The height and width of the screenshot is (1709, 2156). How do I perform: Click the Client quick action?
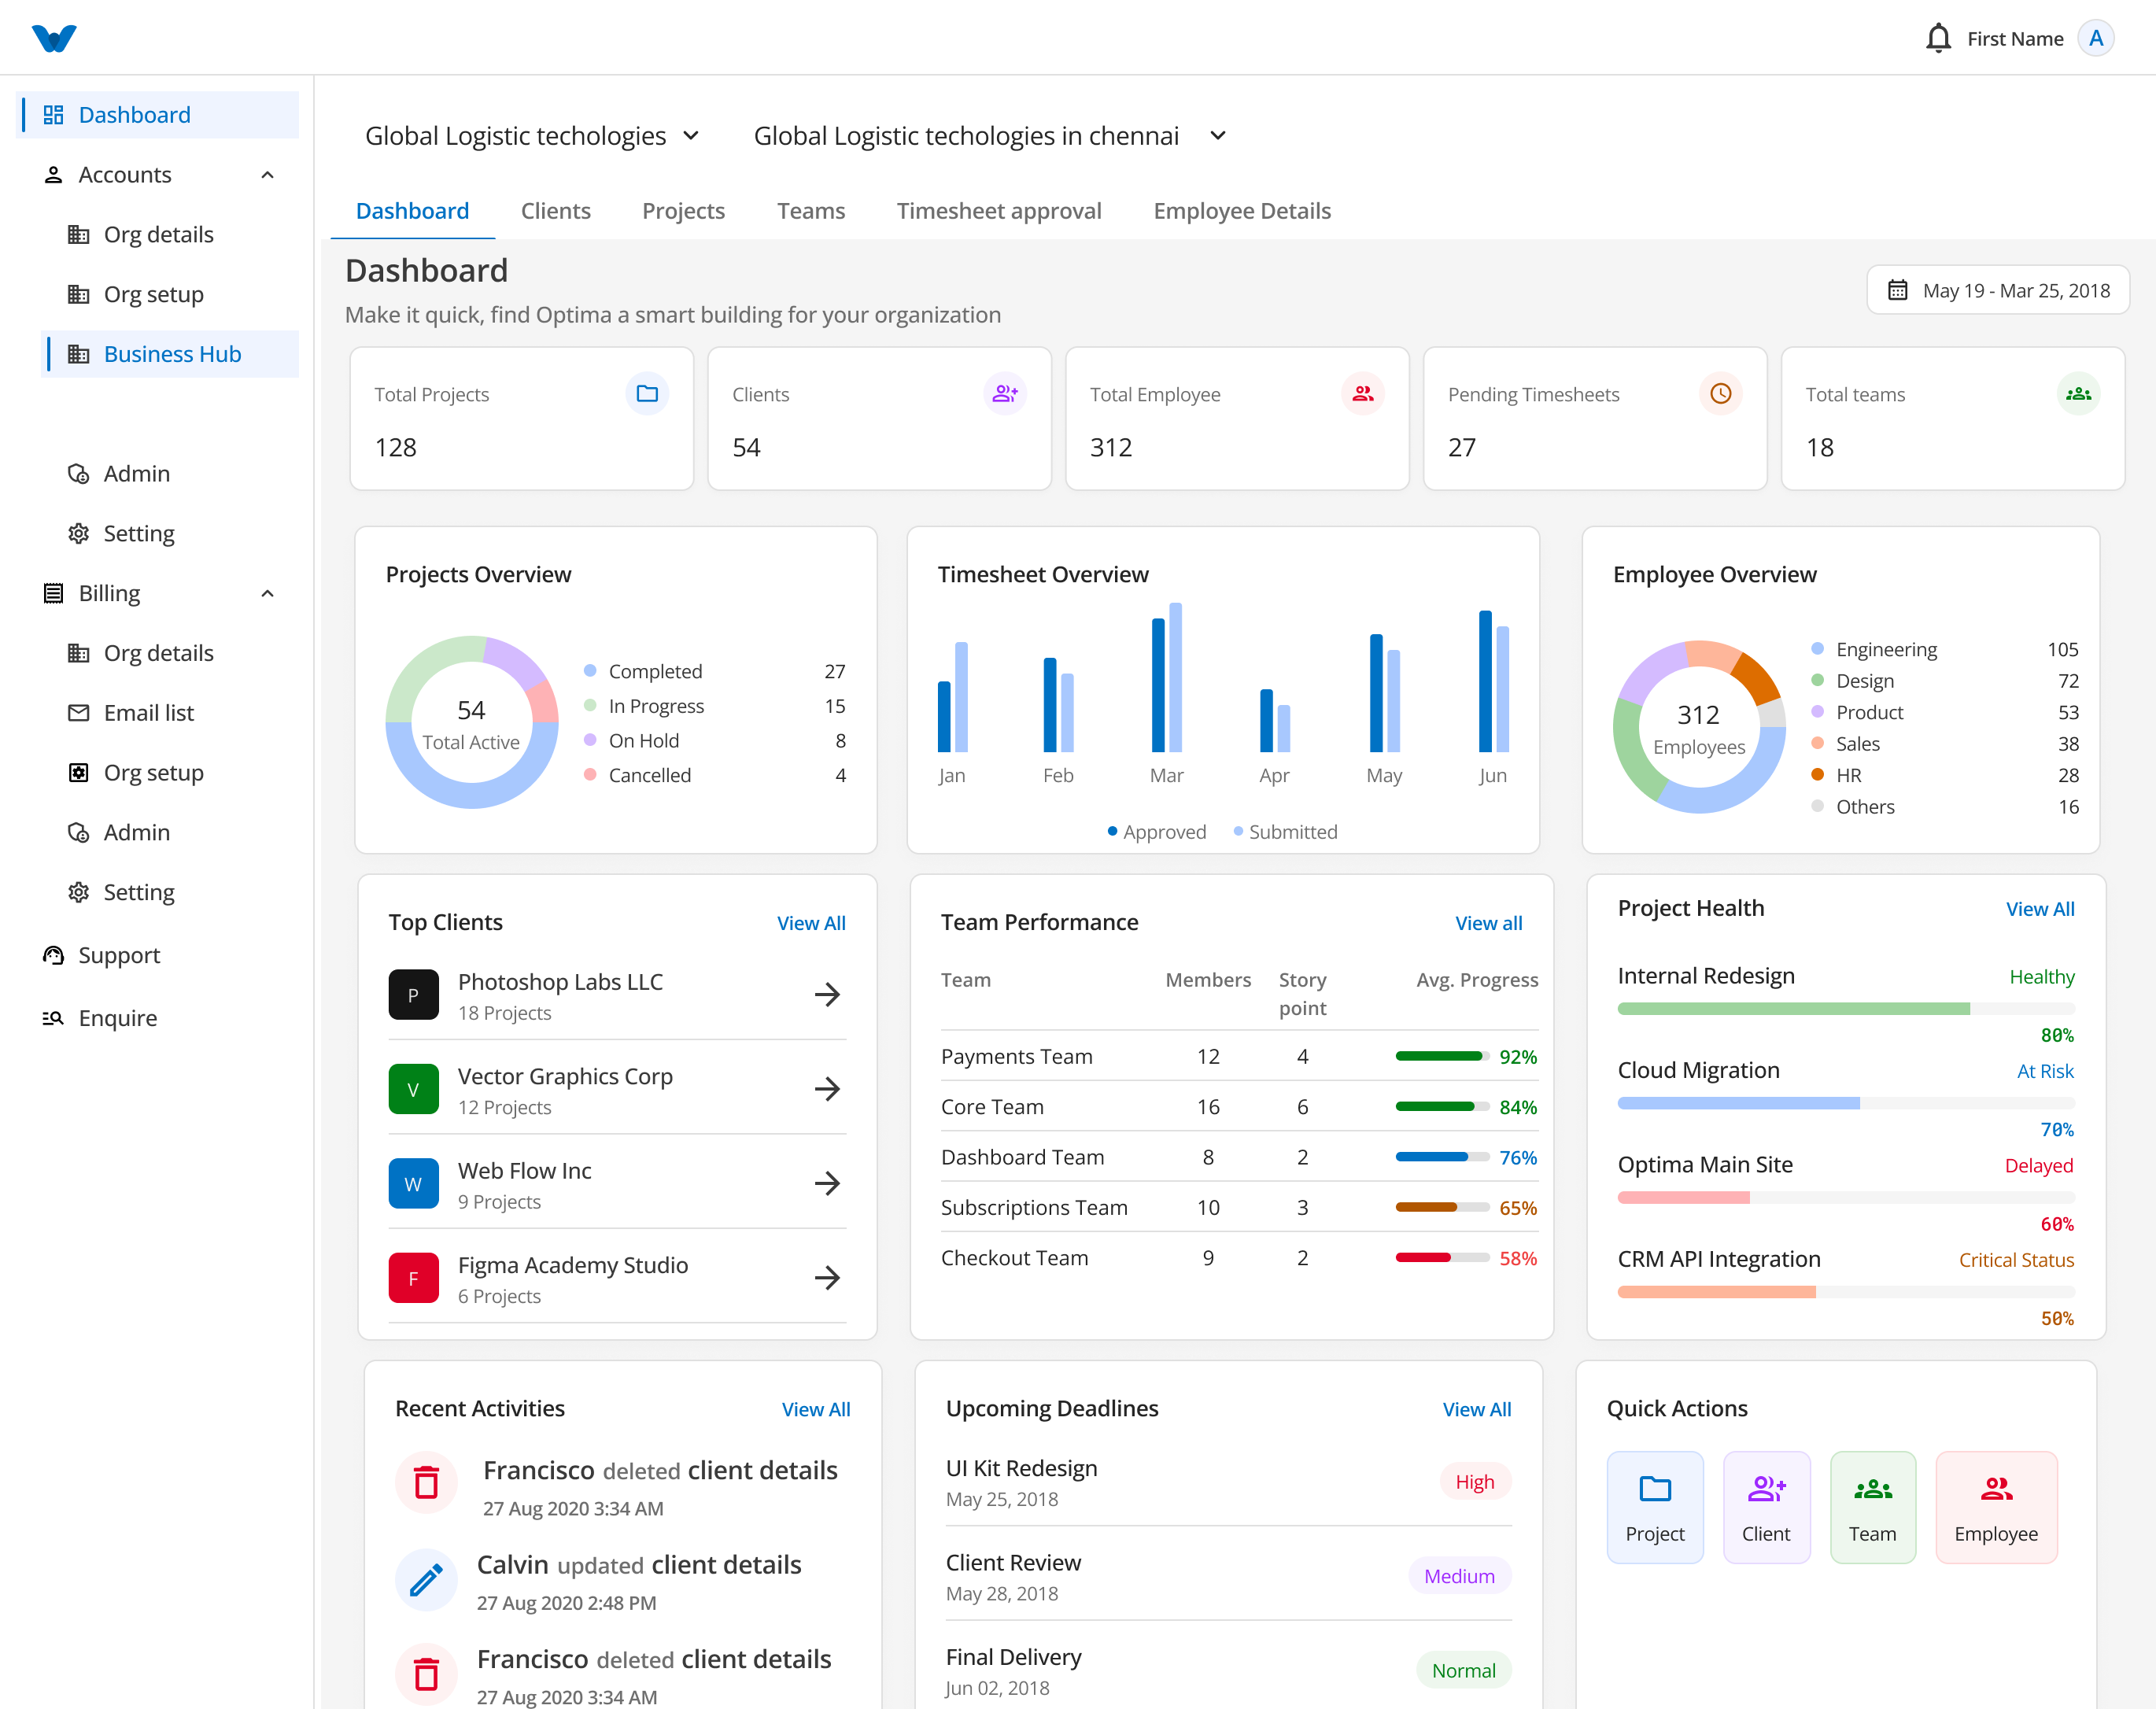(1766, 1507)
